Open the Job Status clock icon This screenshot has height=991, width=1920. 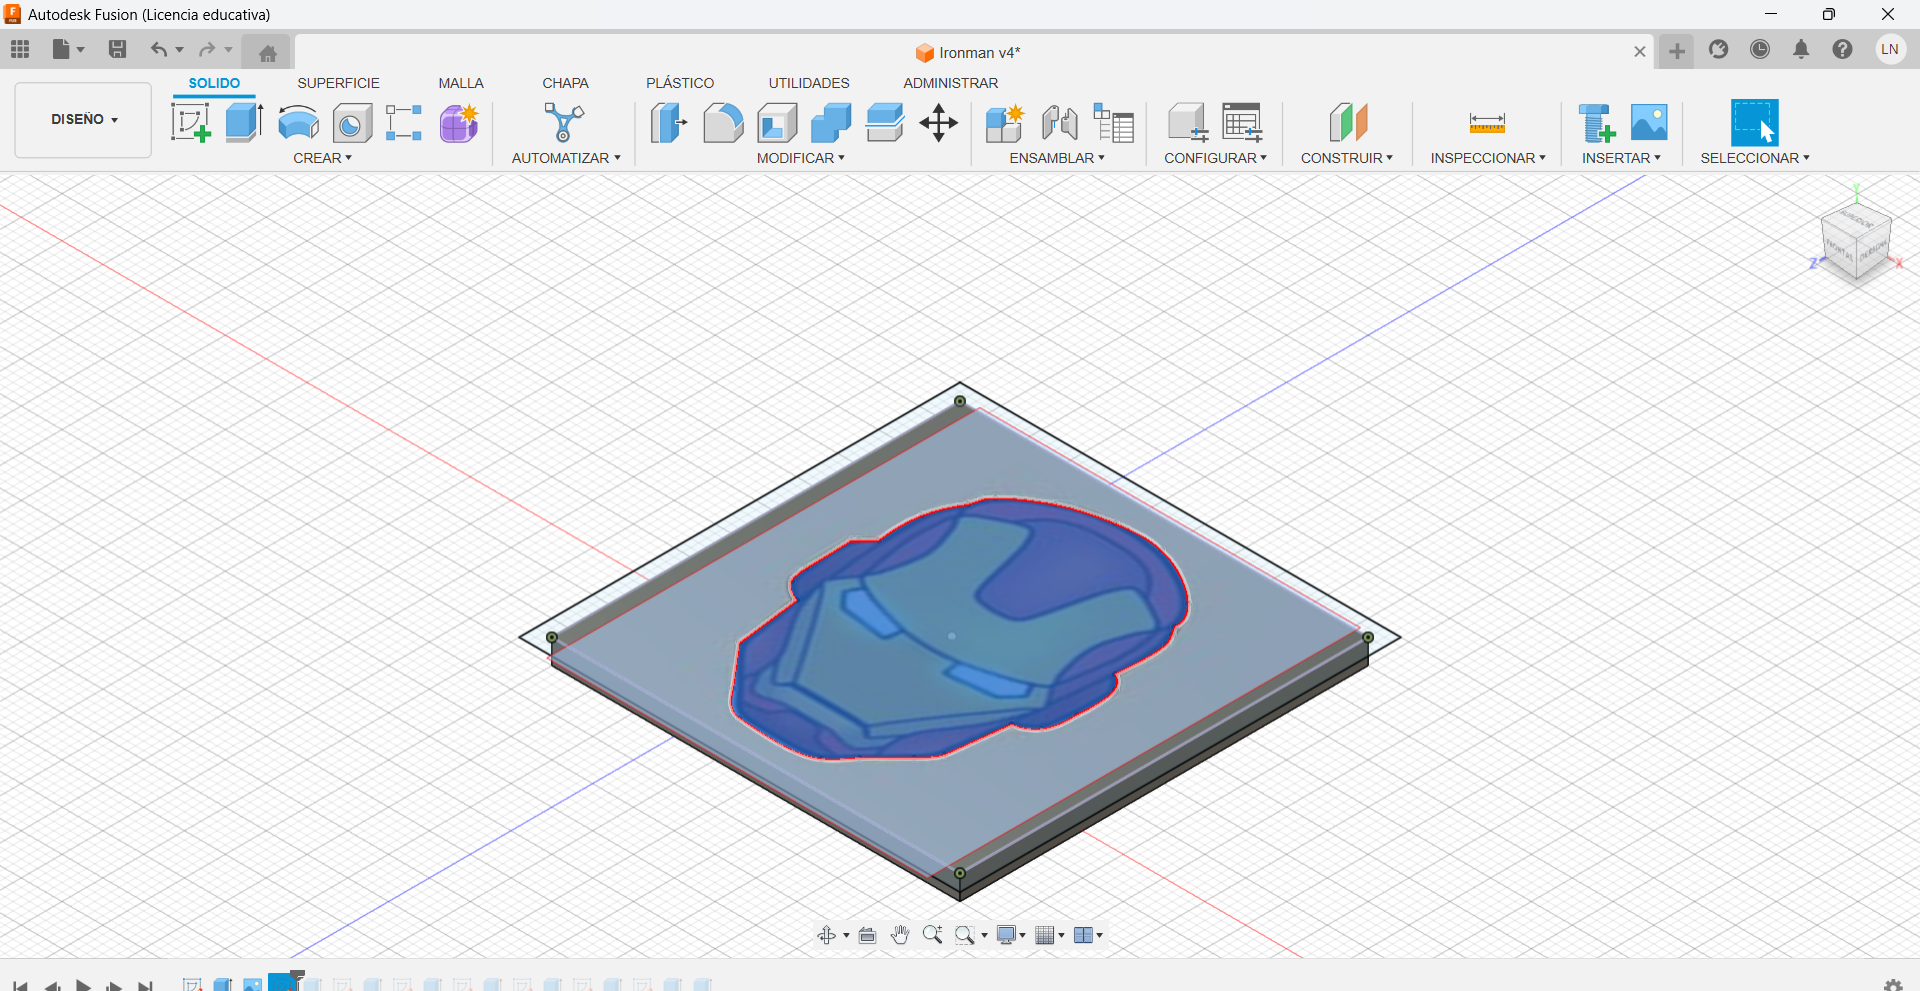click(x=1760, y=49)
